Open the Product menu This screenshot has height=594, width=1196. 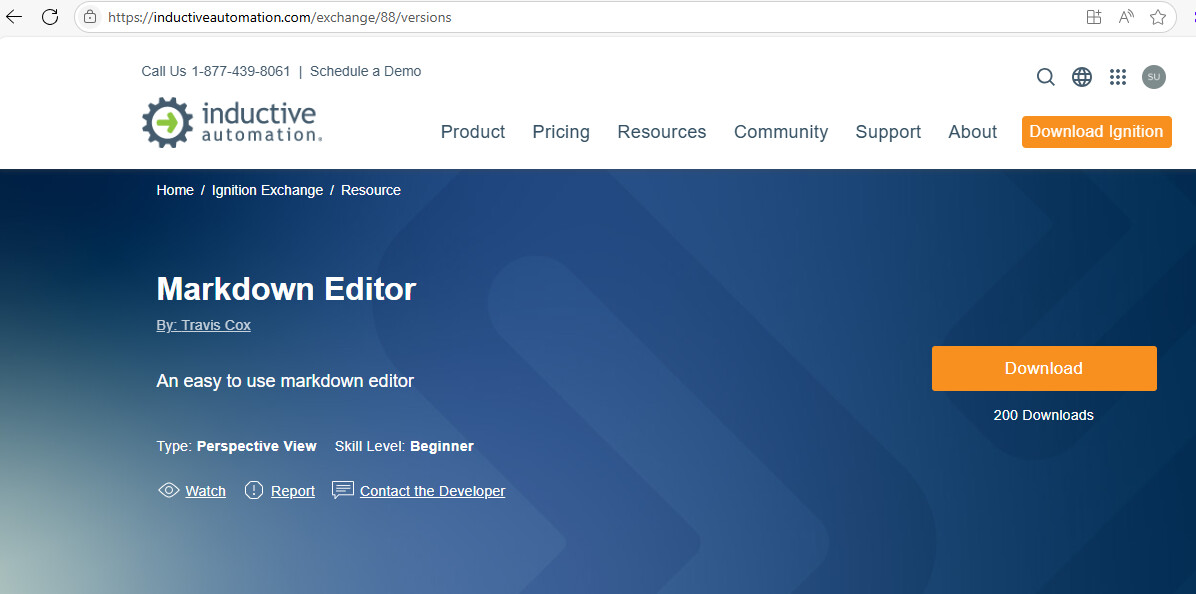[x=473, y=132]
